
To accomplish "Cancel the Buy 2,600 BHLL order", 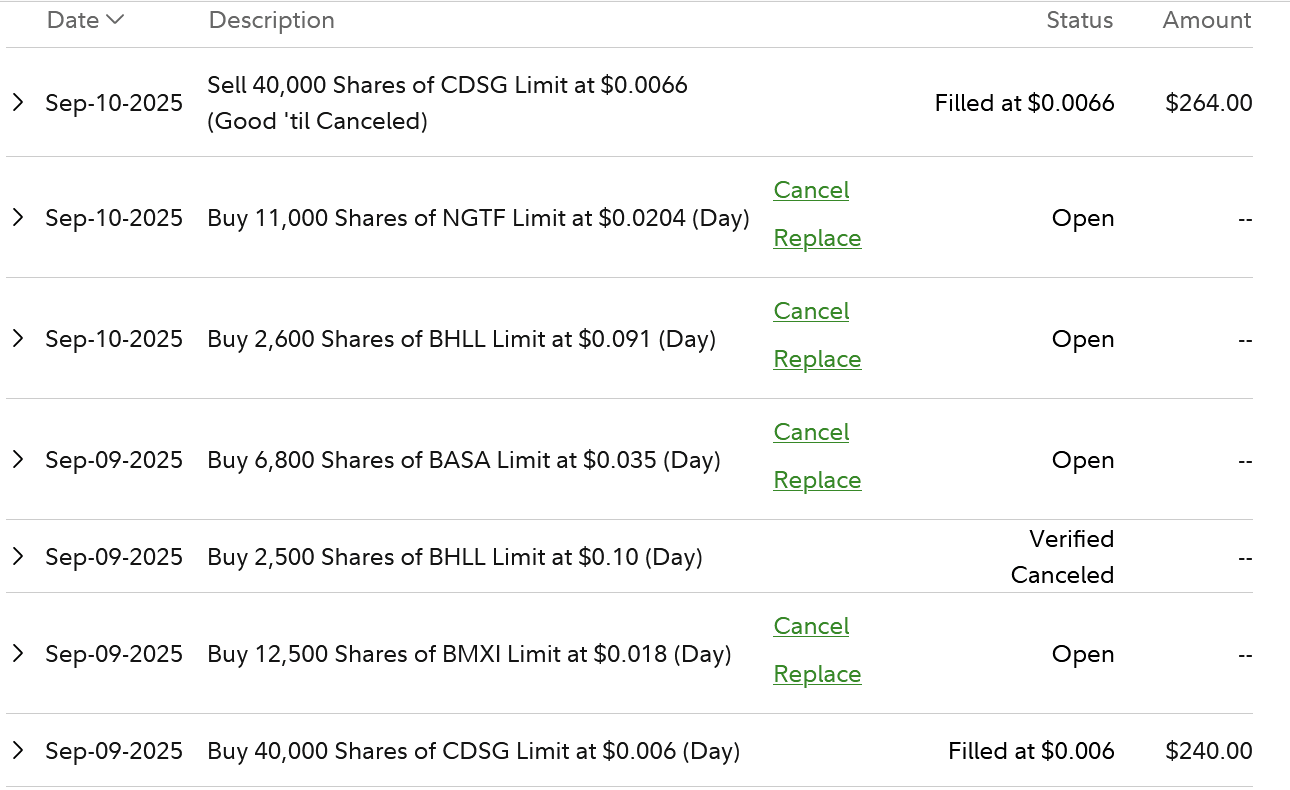I will click(x=811, y=311).
